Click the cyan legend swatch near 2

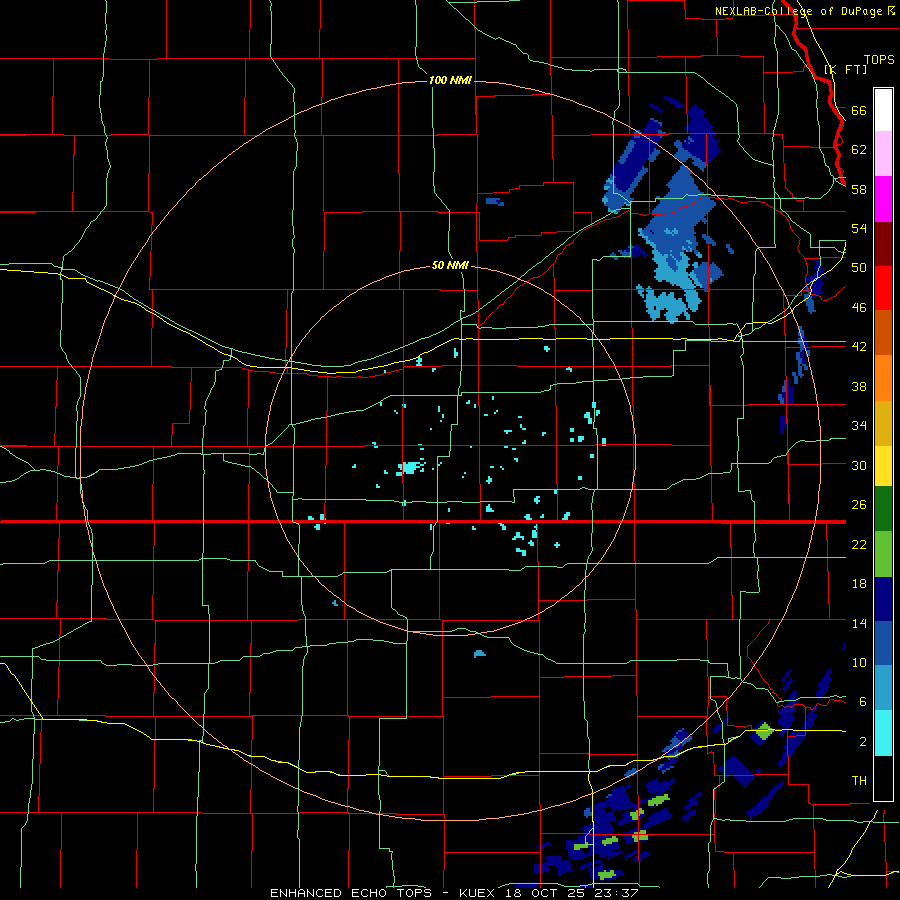pyautogui.click(x=883, y=733)
